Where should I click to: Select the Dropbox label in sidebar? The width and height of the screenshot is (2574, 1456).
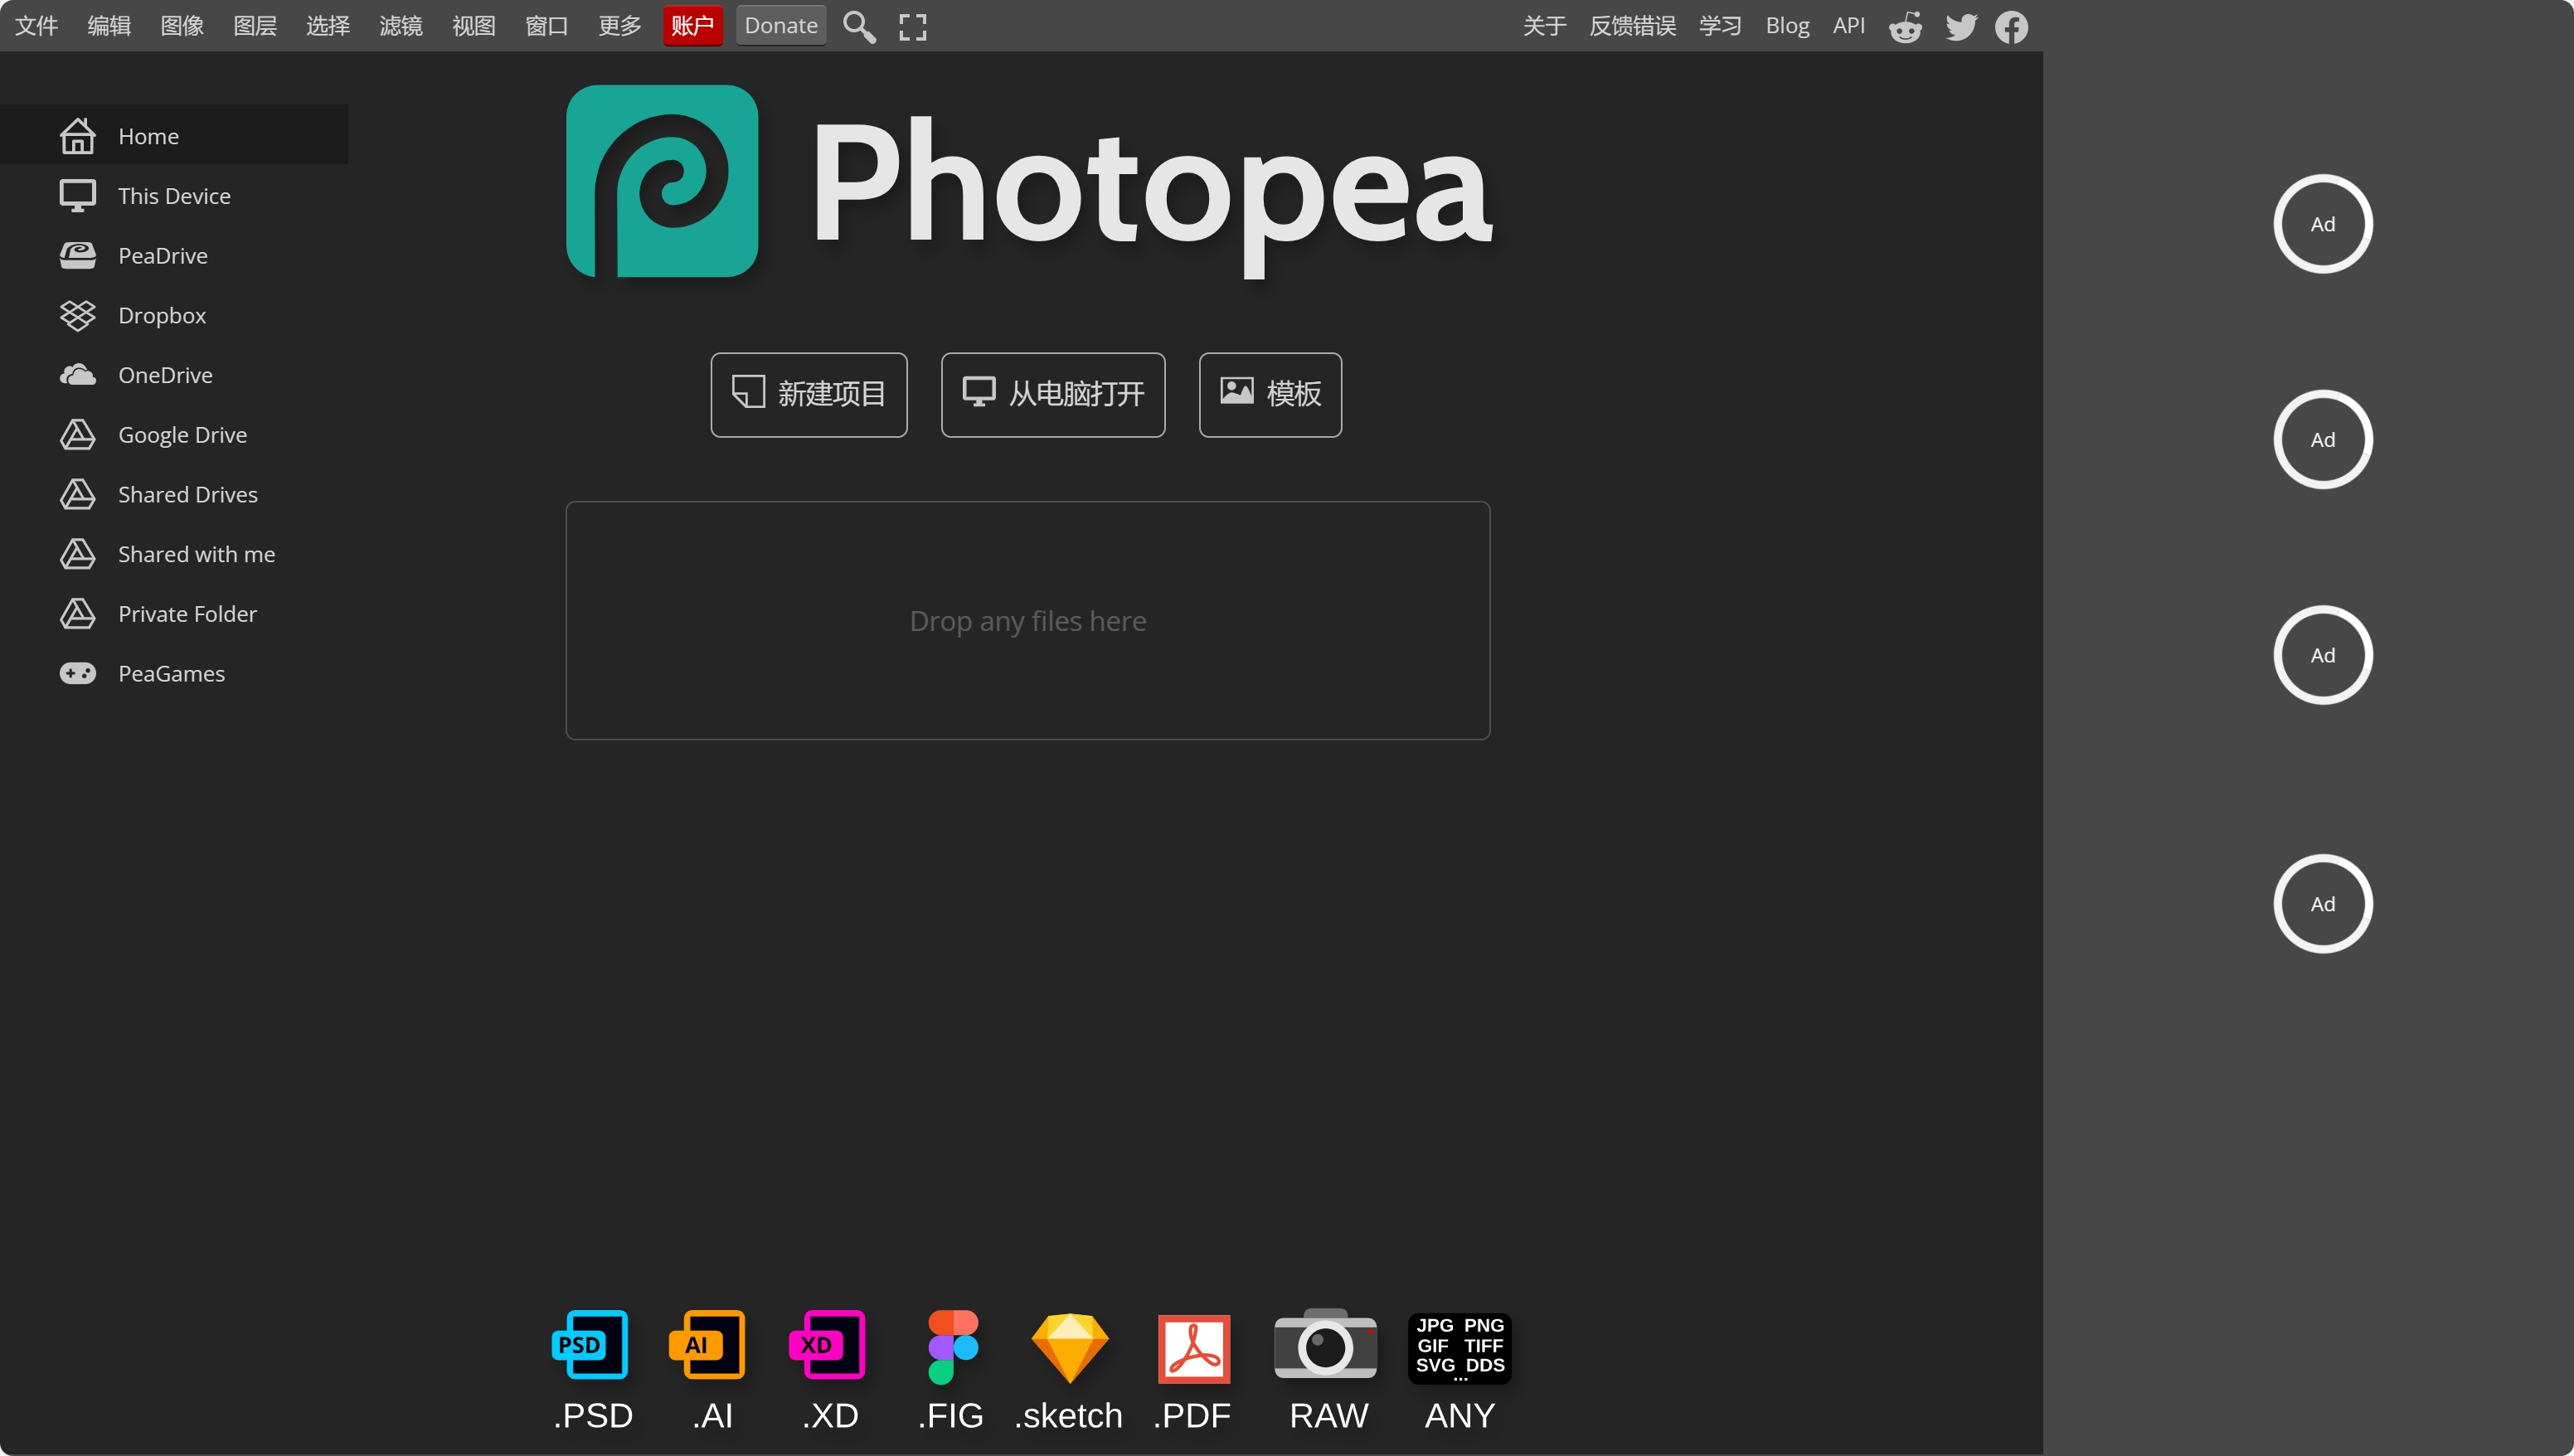pos(162,316)
